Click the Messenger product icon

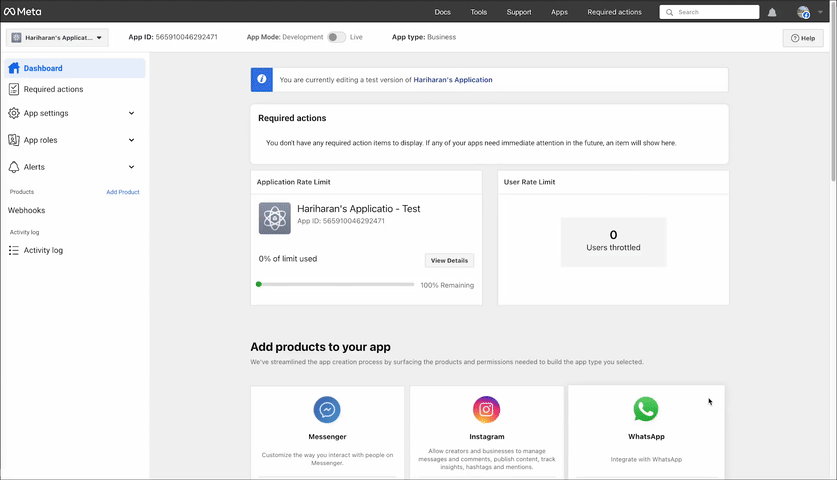[x=327, y=410]
